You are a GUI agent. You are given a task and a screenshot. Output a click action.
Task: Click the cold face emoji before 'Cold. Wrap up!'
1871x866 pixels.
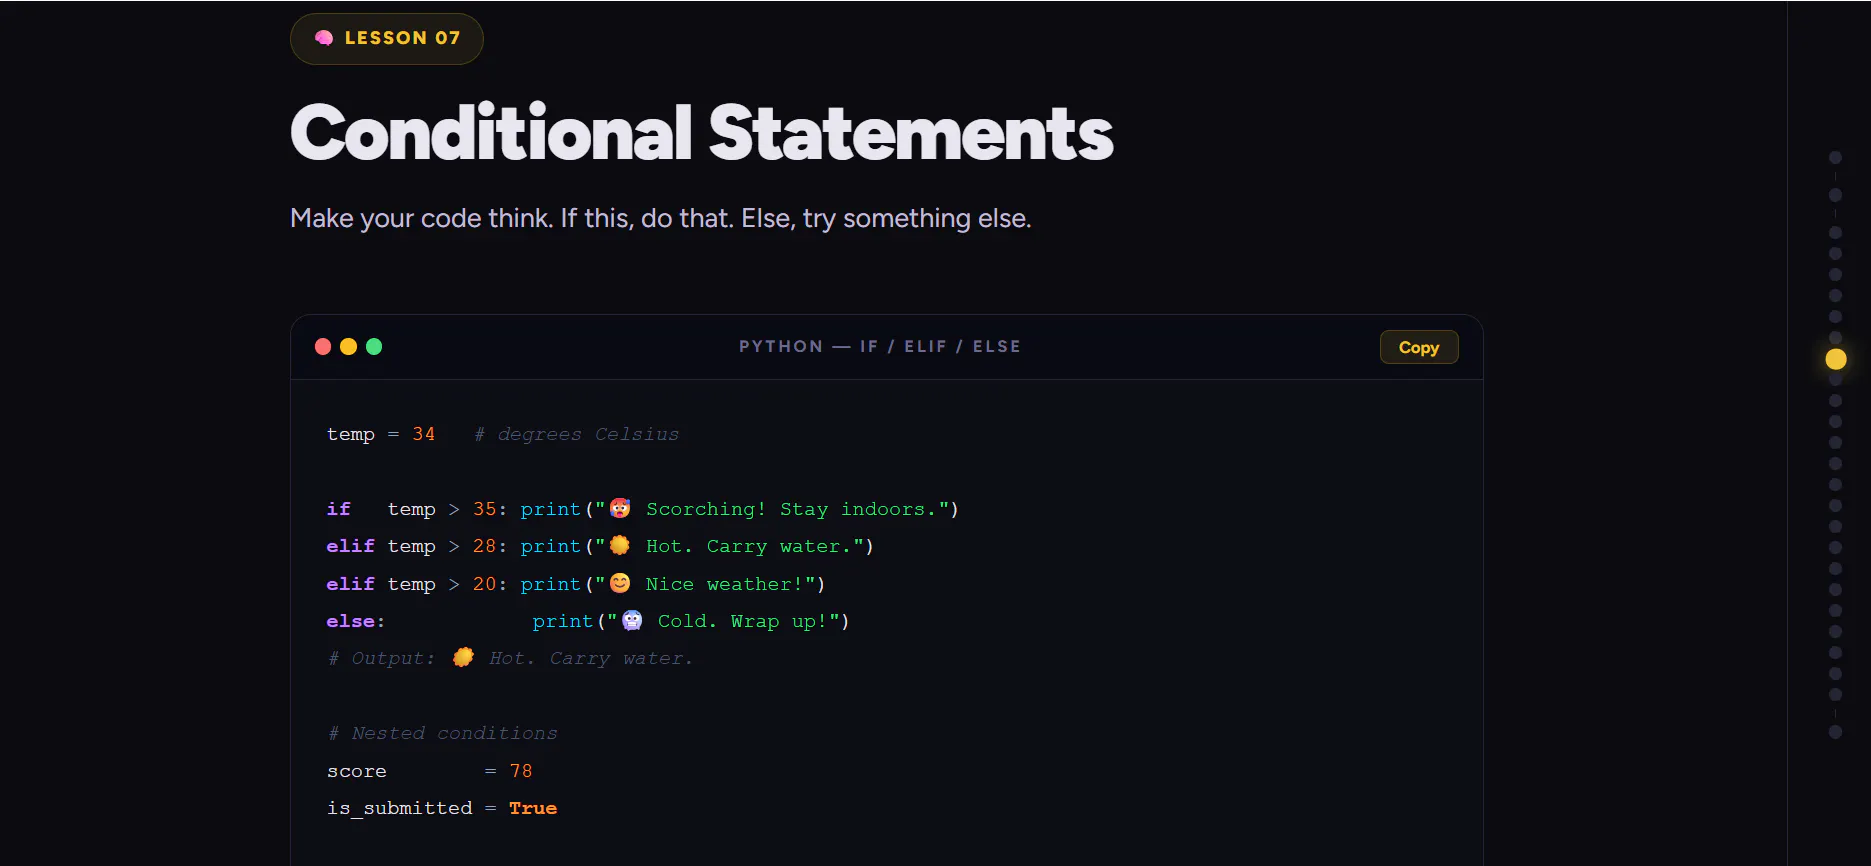point(632,620)
